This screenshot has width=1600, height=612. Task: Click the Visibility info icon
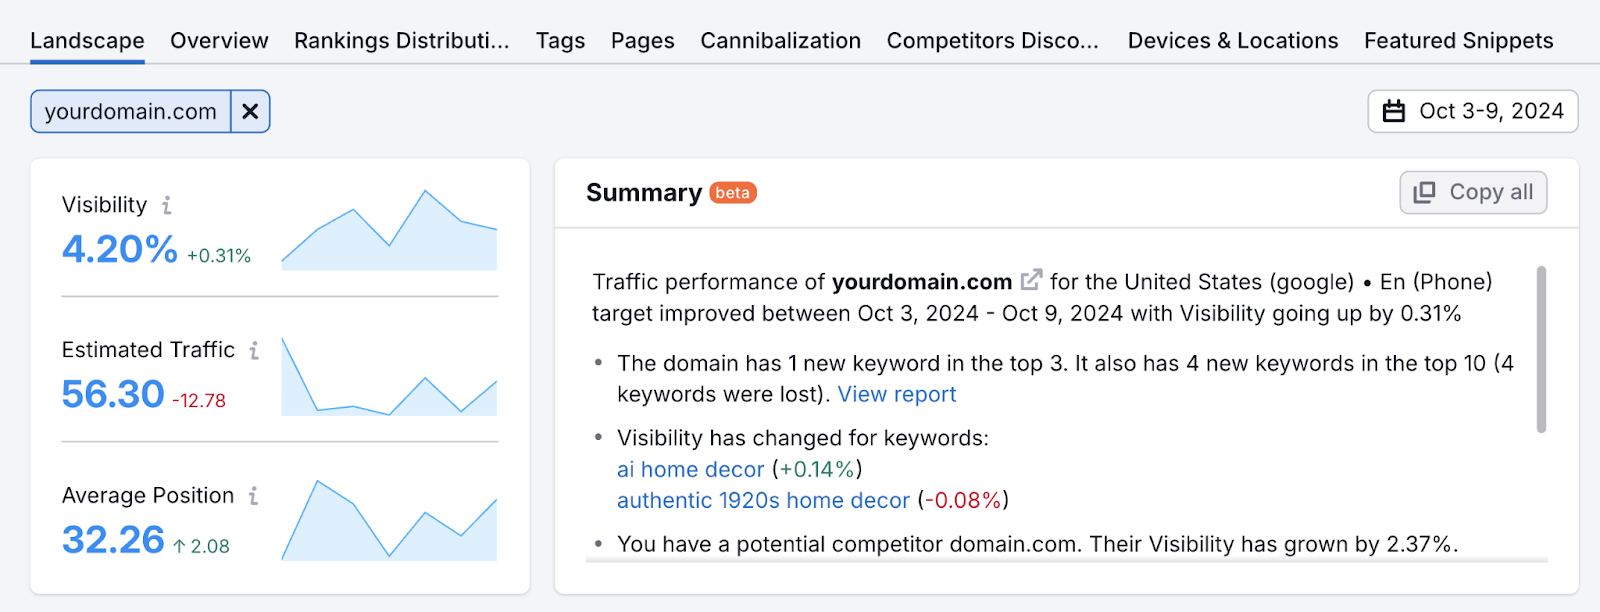tap(167, 206)
